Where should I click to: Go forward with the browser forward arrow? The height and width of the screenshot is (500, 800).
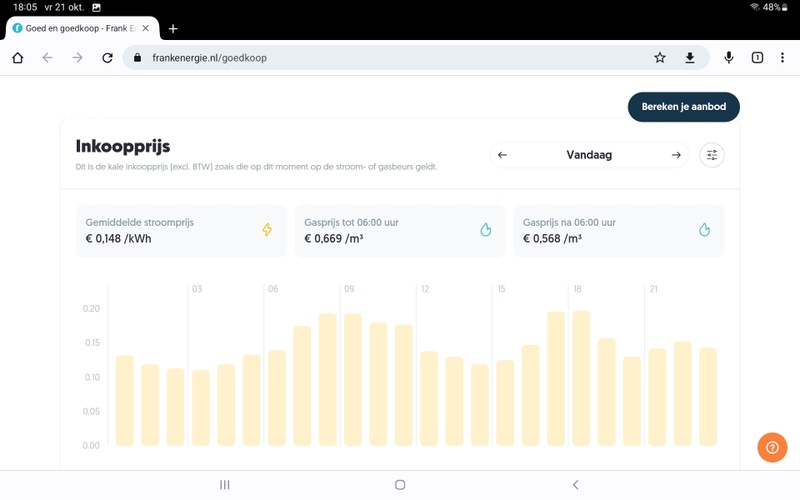78,58
